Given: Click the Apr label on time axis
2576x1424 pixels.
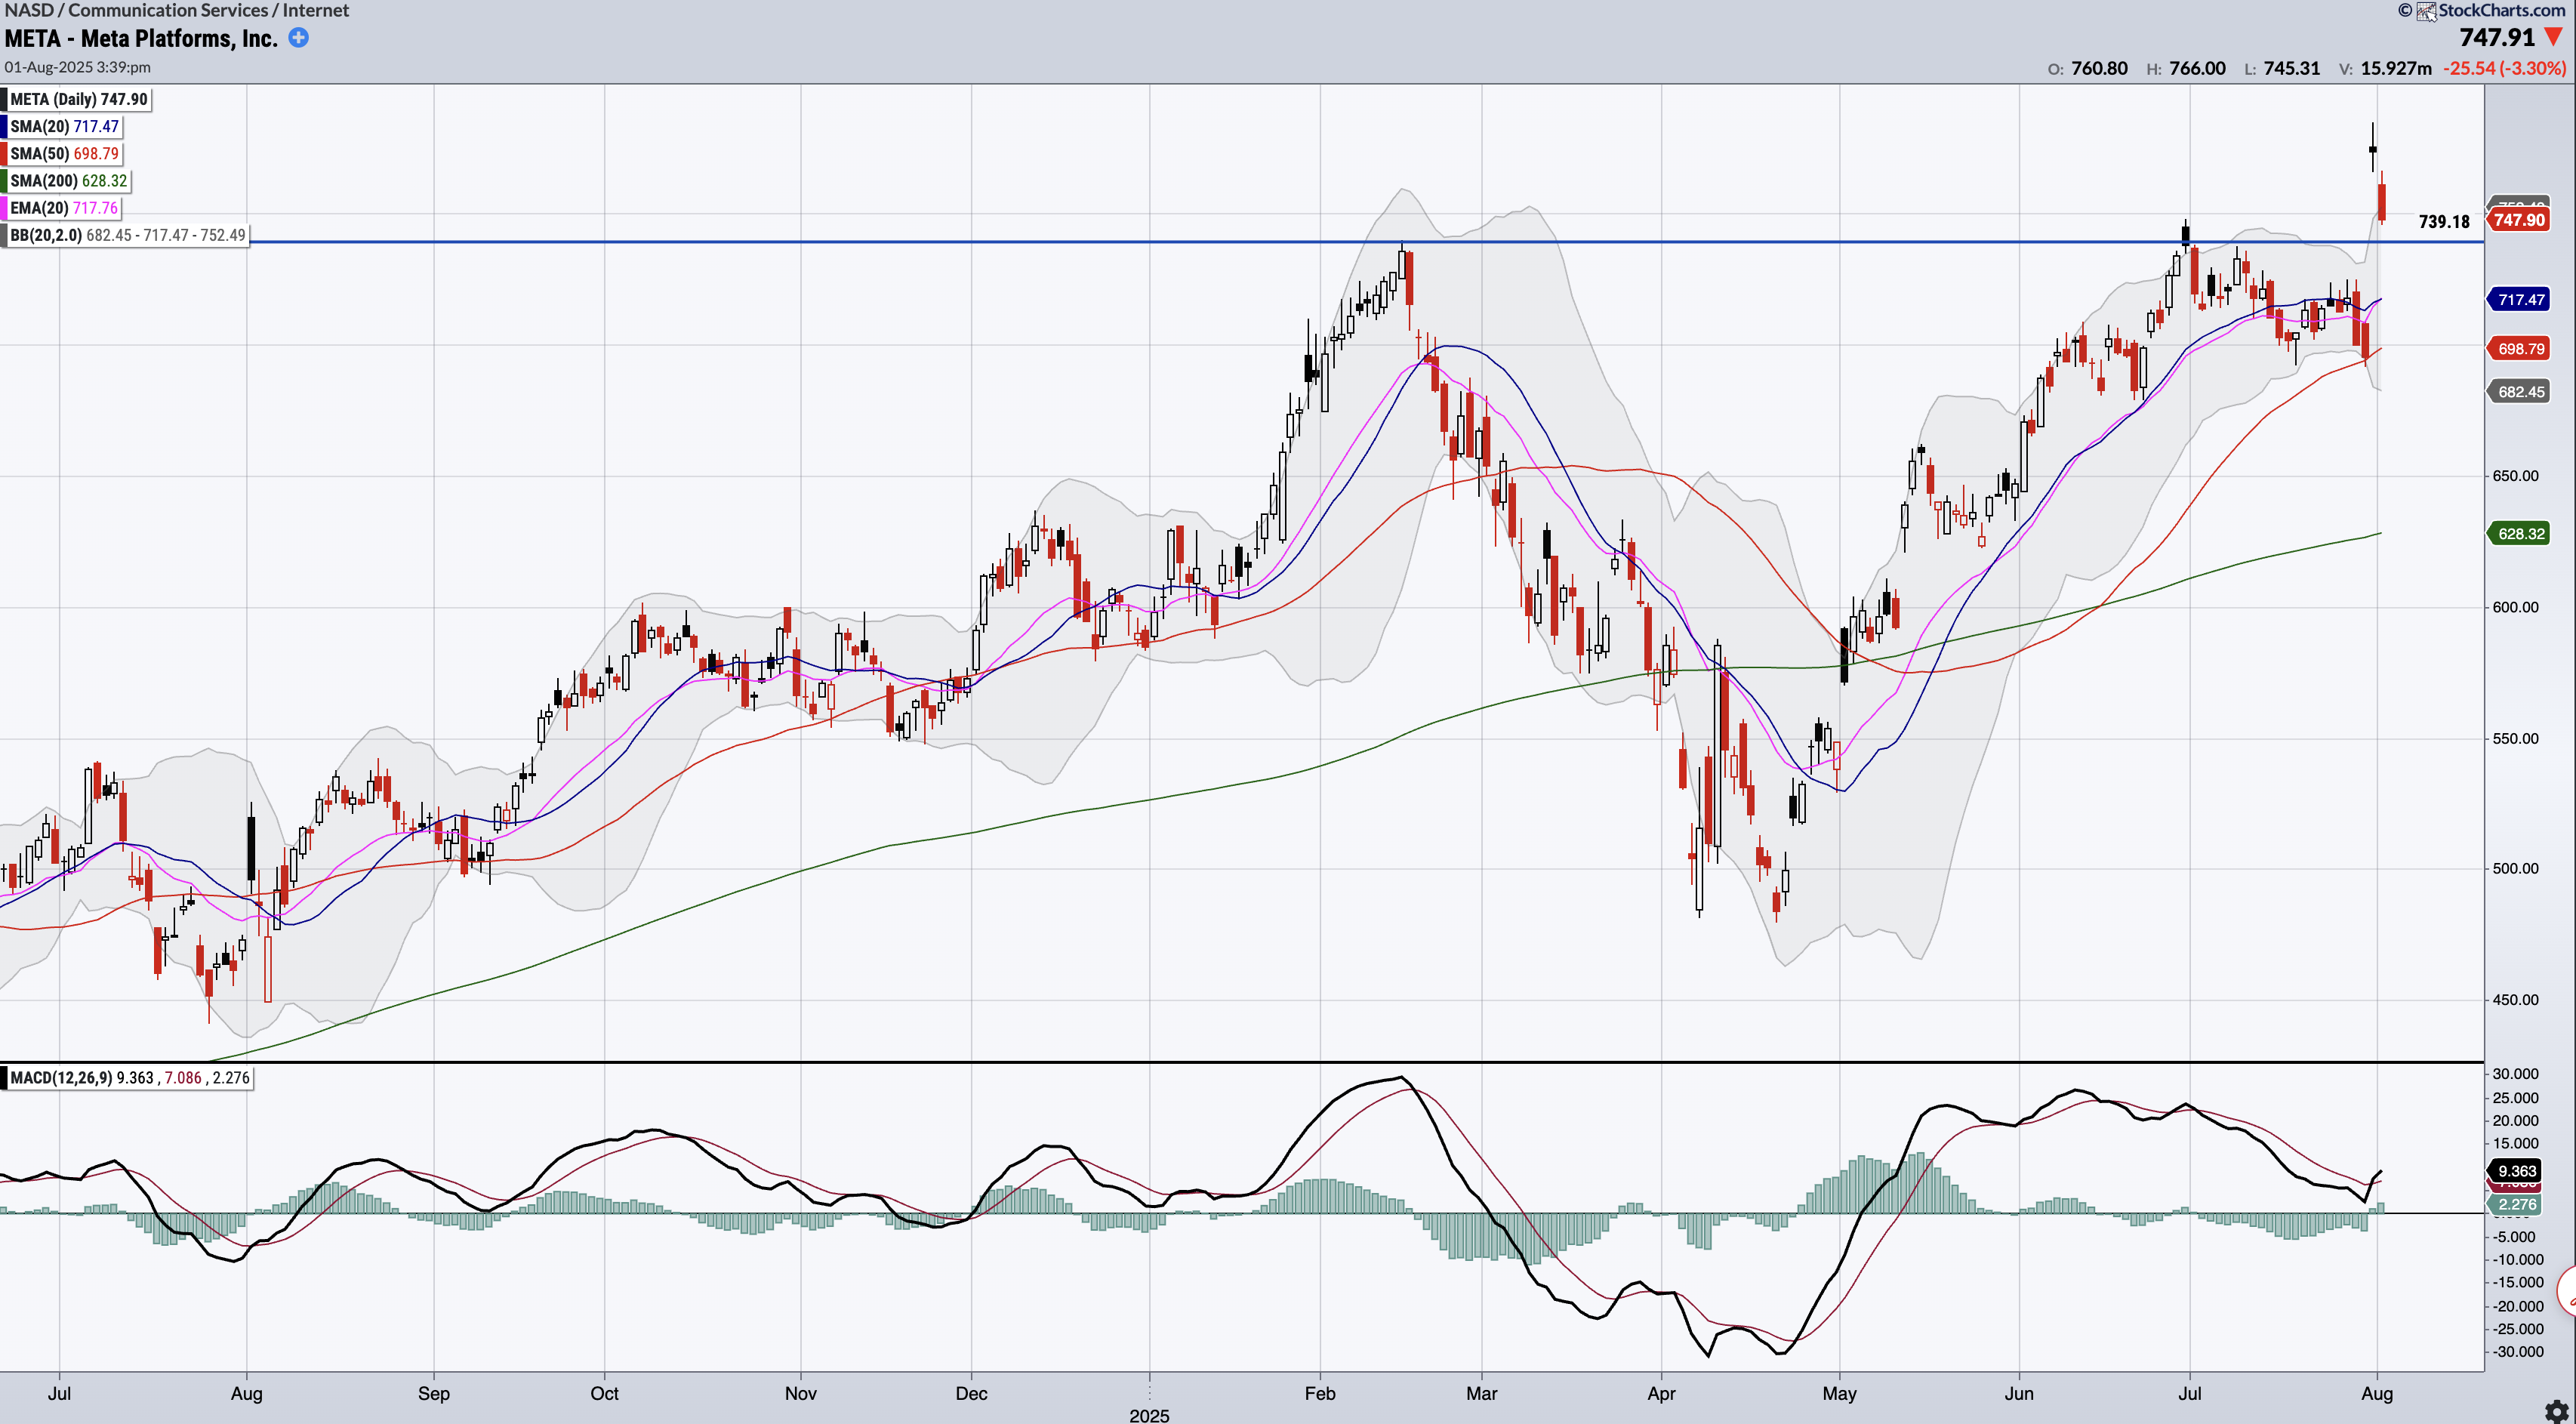Looking at the screenshot, I should click(x=1661, y=1393).
